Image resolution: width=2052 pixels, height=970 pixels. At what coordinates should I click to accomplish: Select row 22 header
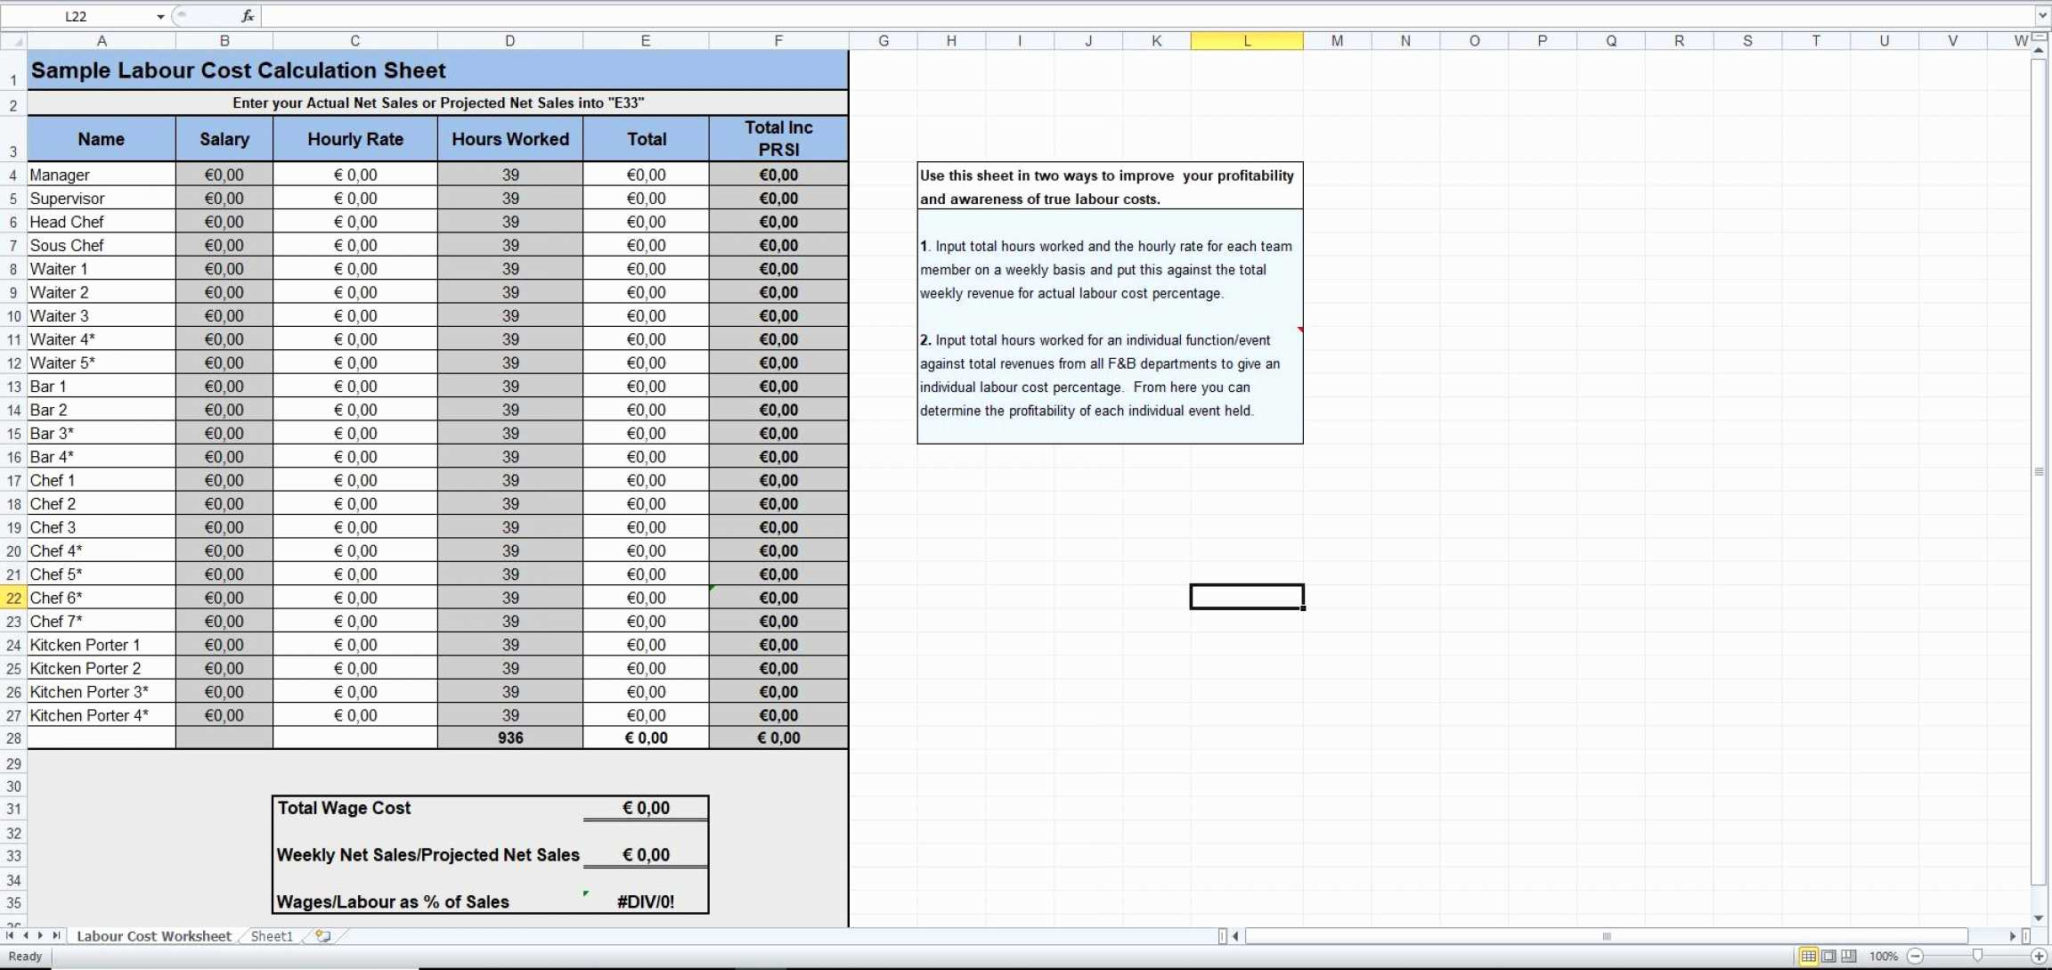(13, 598)
